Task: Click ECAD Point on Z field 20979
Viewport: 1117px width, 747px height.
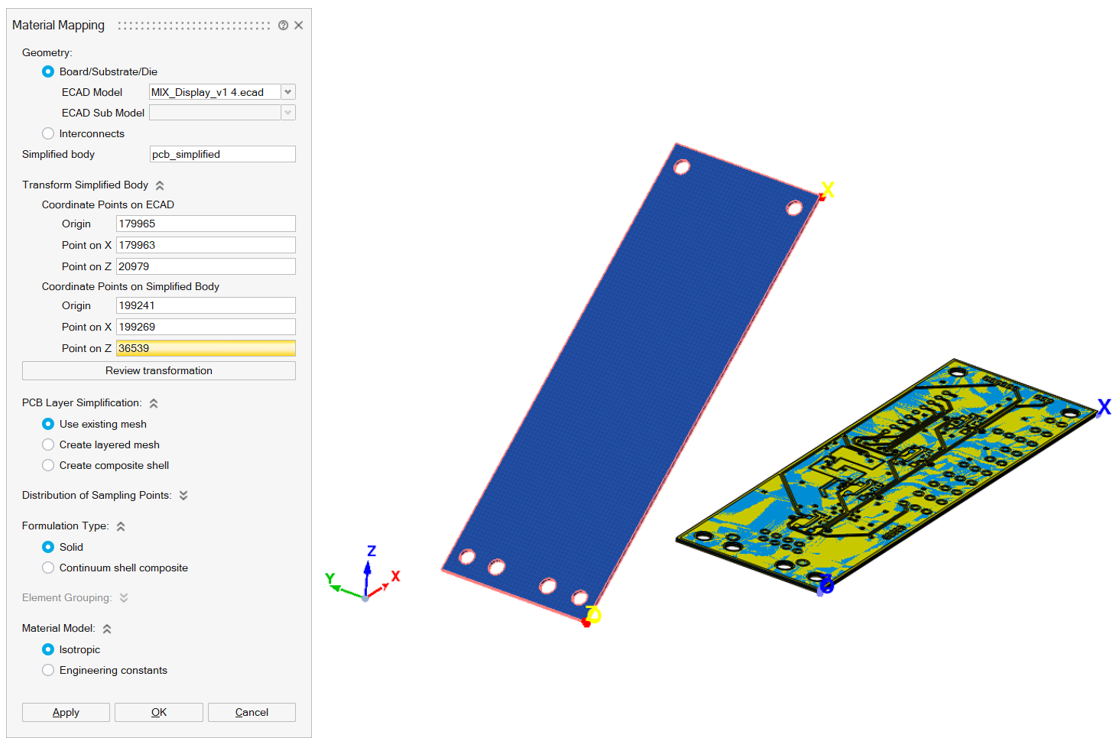Action: tap(205, 266)
